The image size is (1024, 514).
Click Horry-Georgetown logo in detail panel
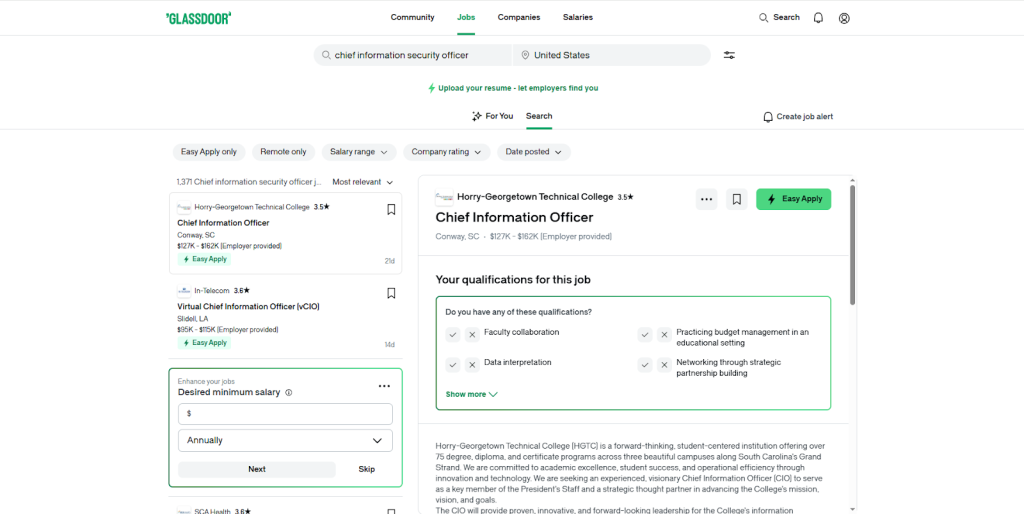coord(444,197)
